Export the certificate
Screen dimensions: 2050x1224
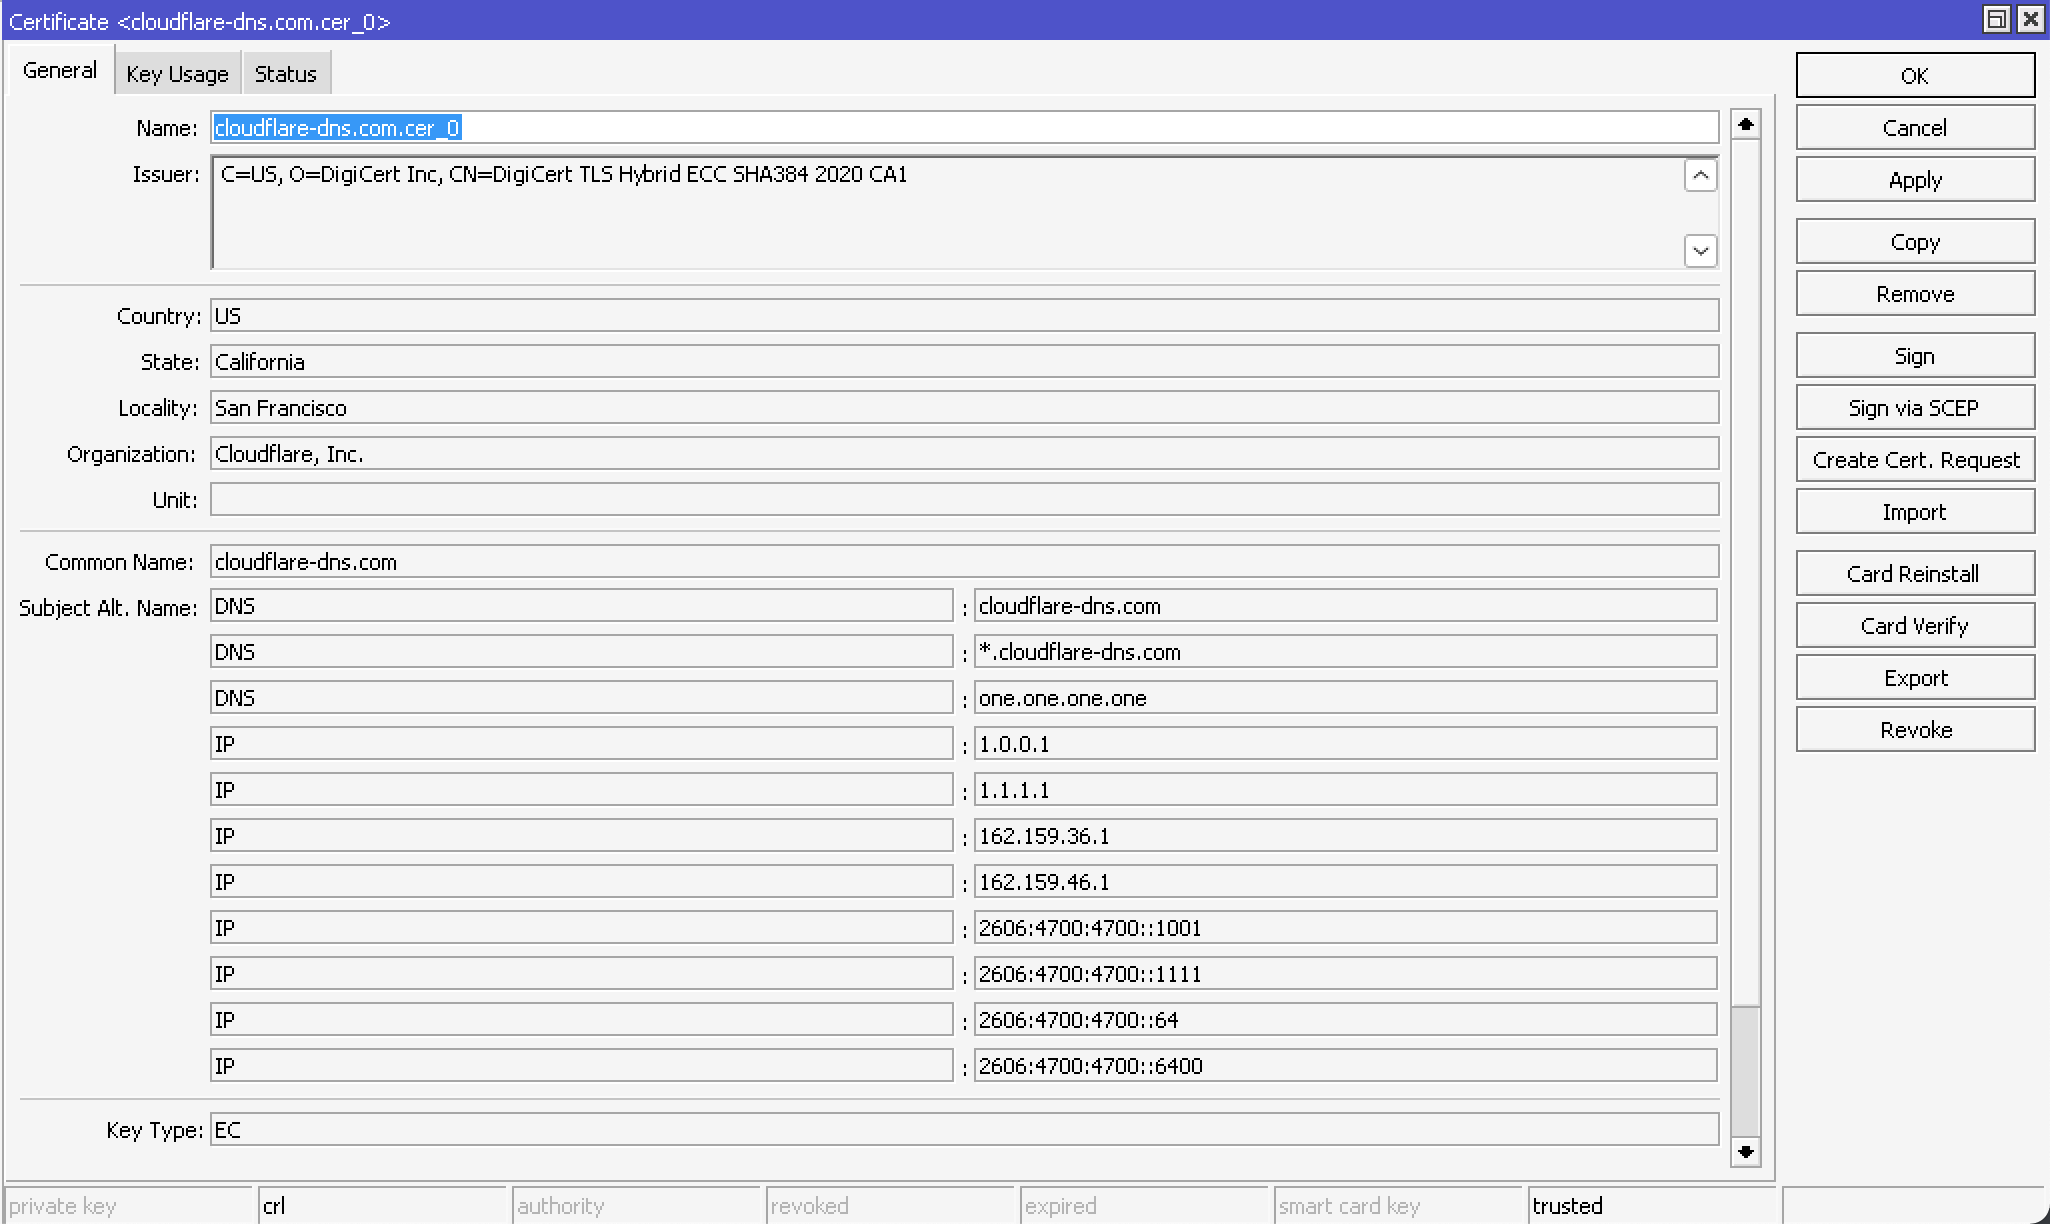click(1914, 678)
